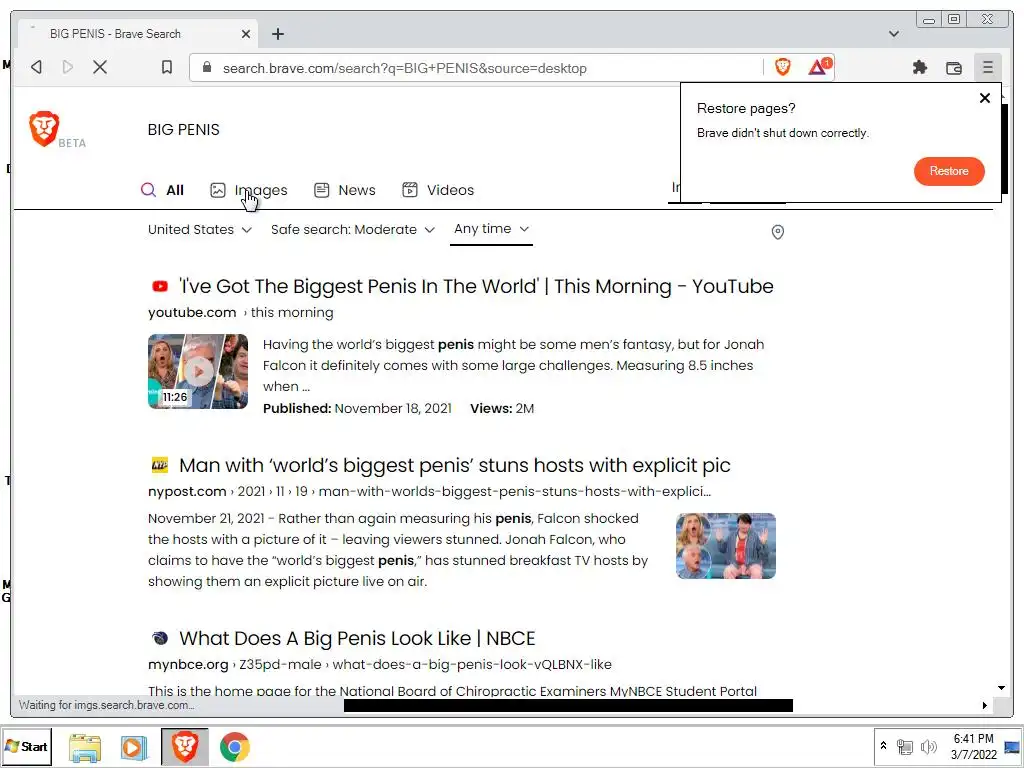Open the extensions puzzle-piece icon
The width and height of the screenshot is (1024, 768).
(x=920, y=67)
